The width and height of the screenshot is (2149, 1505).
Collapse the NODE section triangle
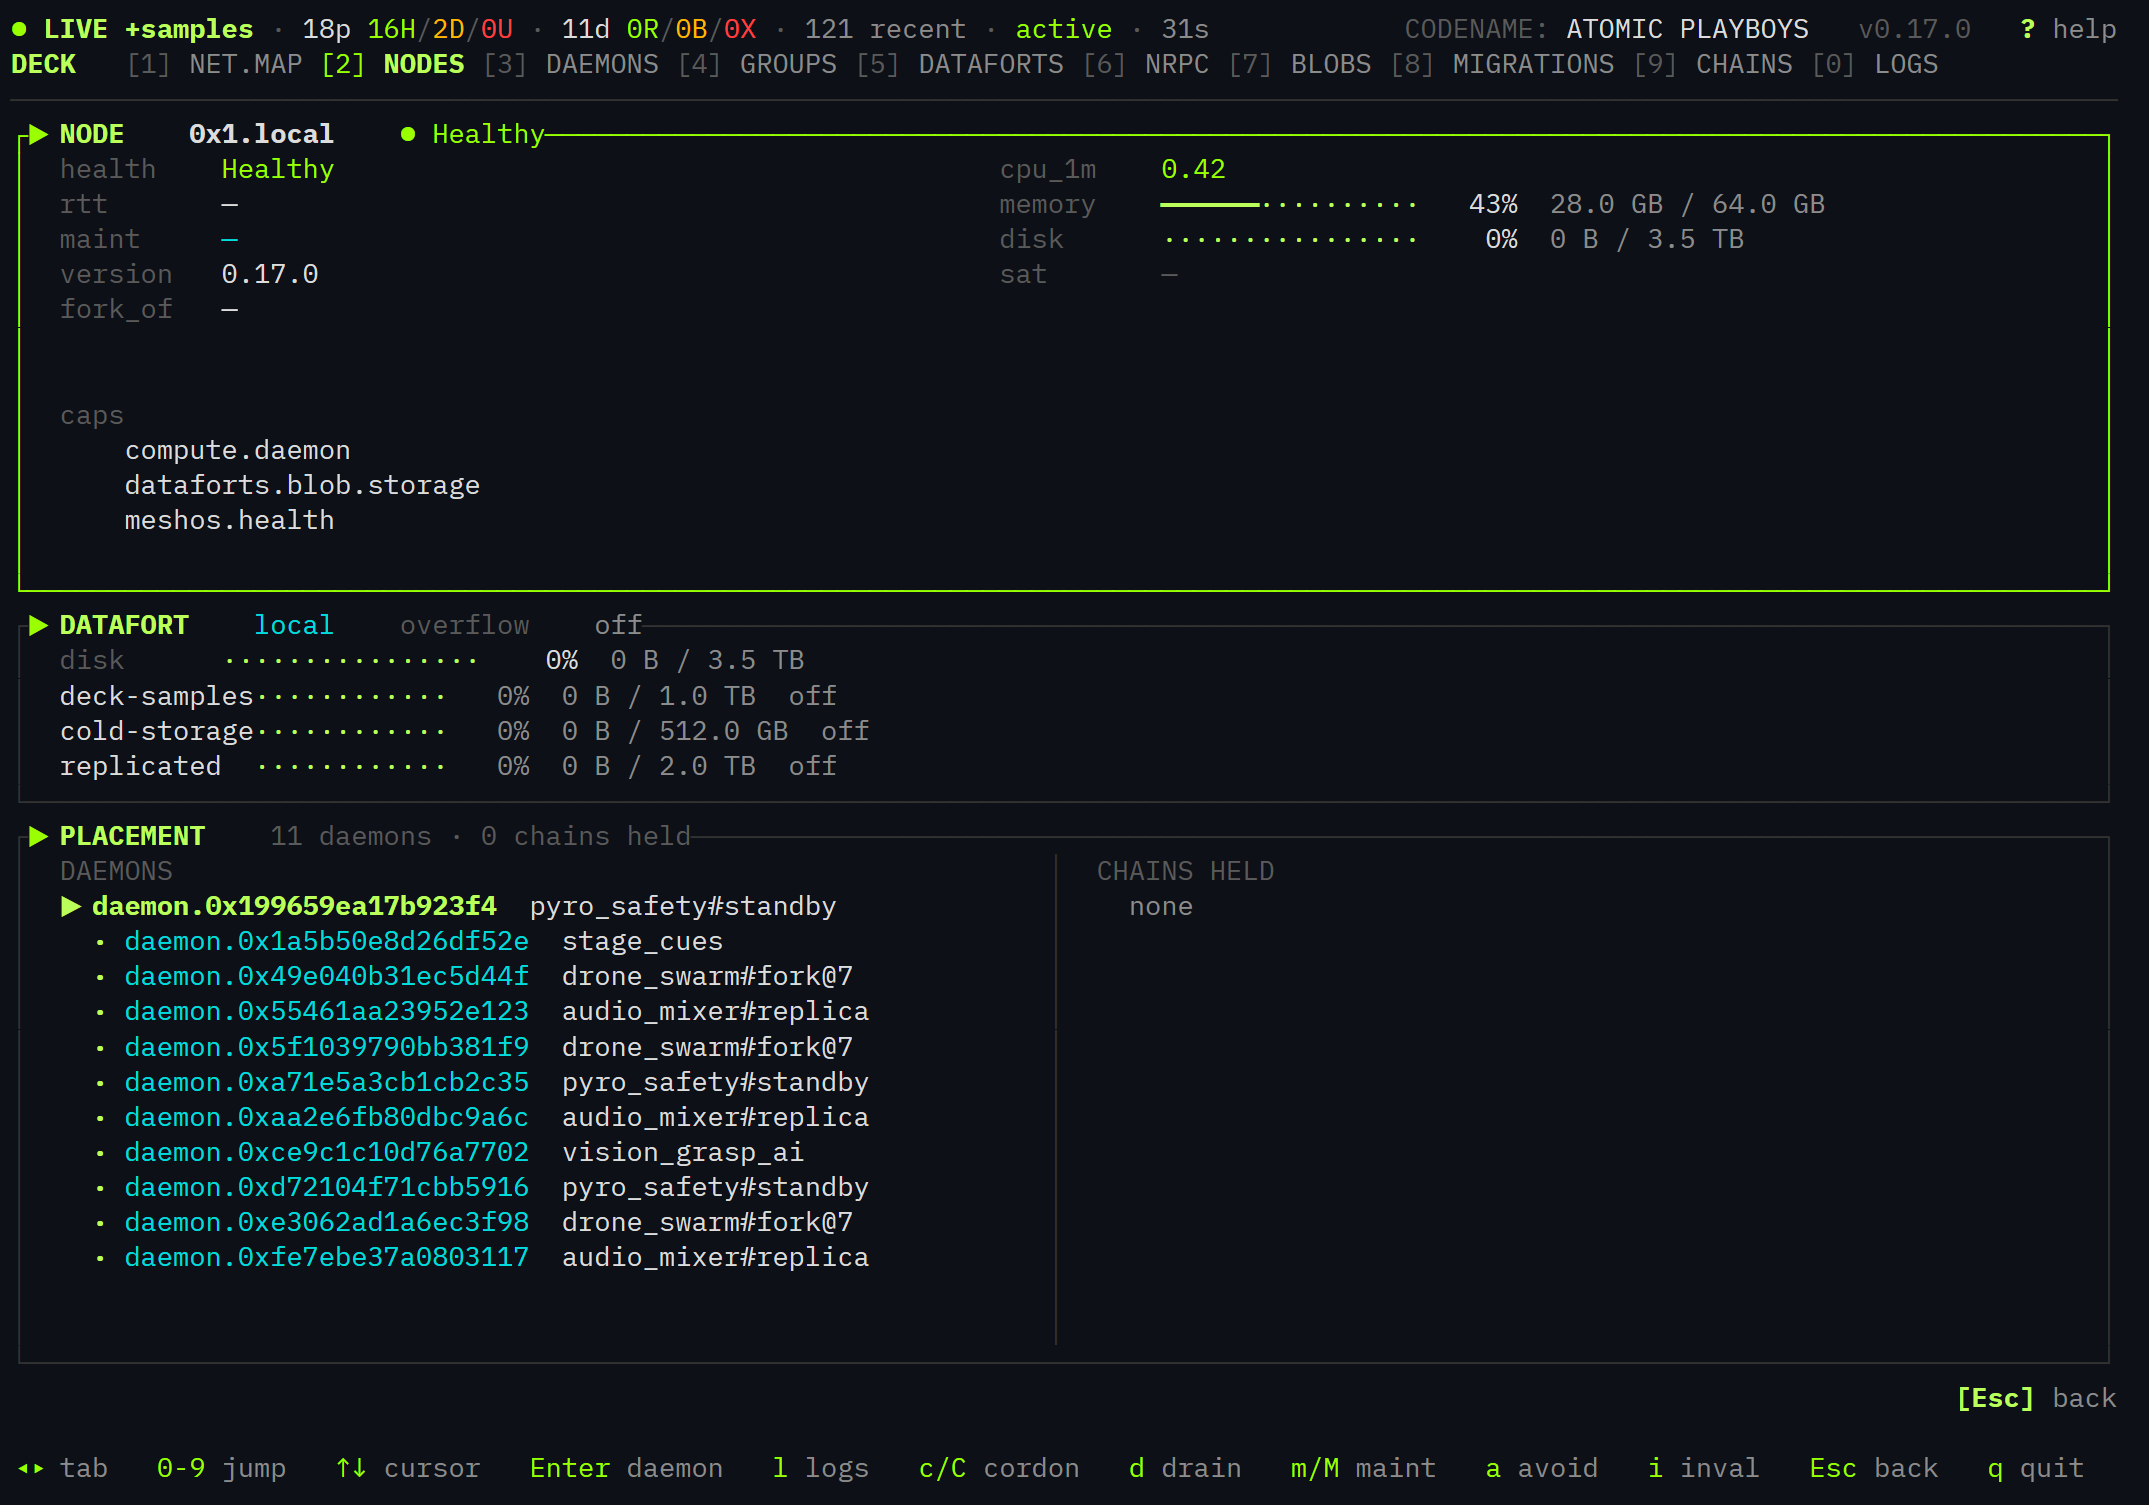pos(39,134)
